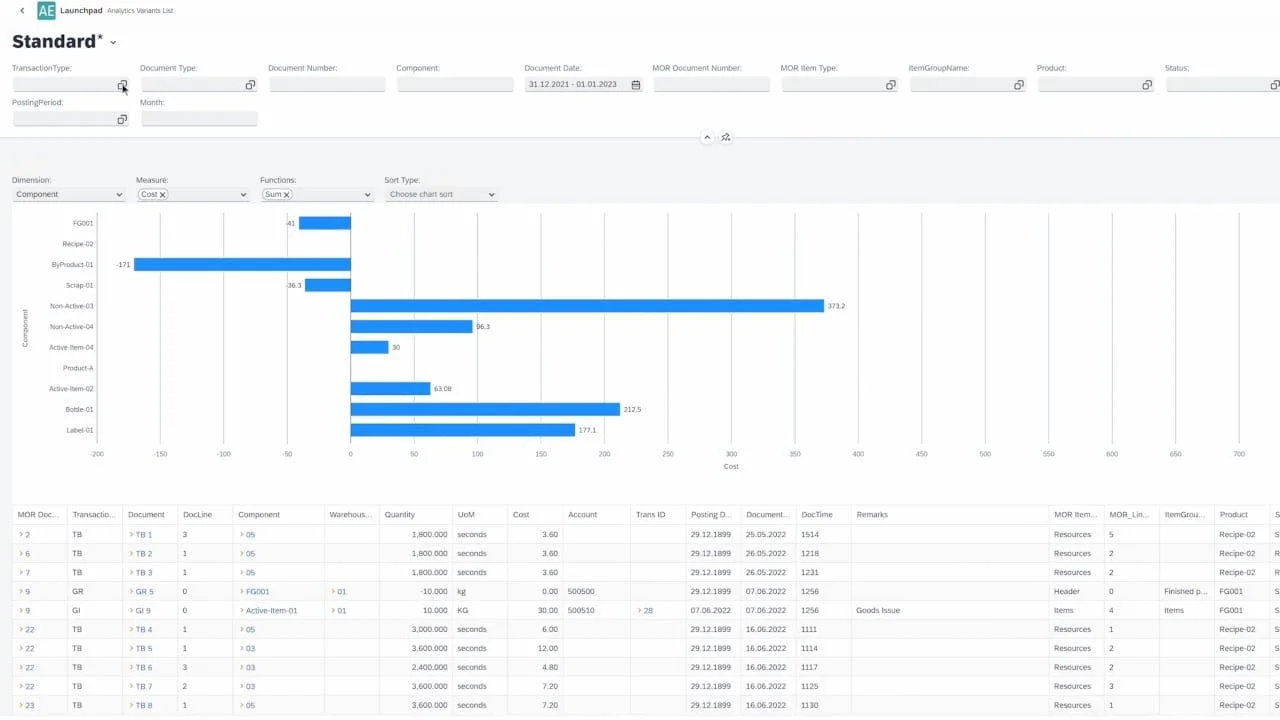Go back using the header back arrow
Screen dimensions: 1280x720
[x=22, y=11]
